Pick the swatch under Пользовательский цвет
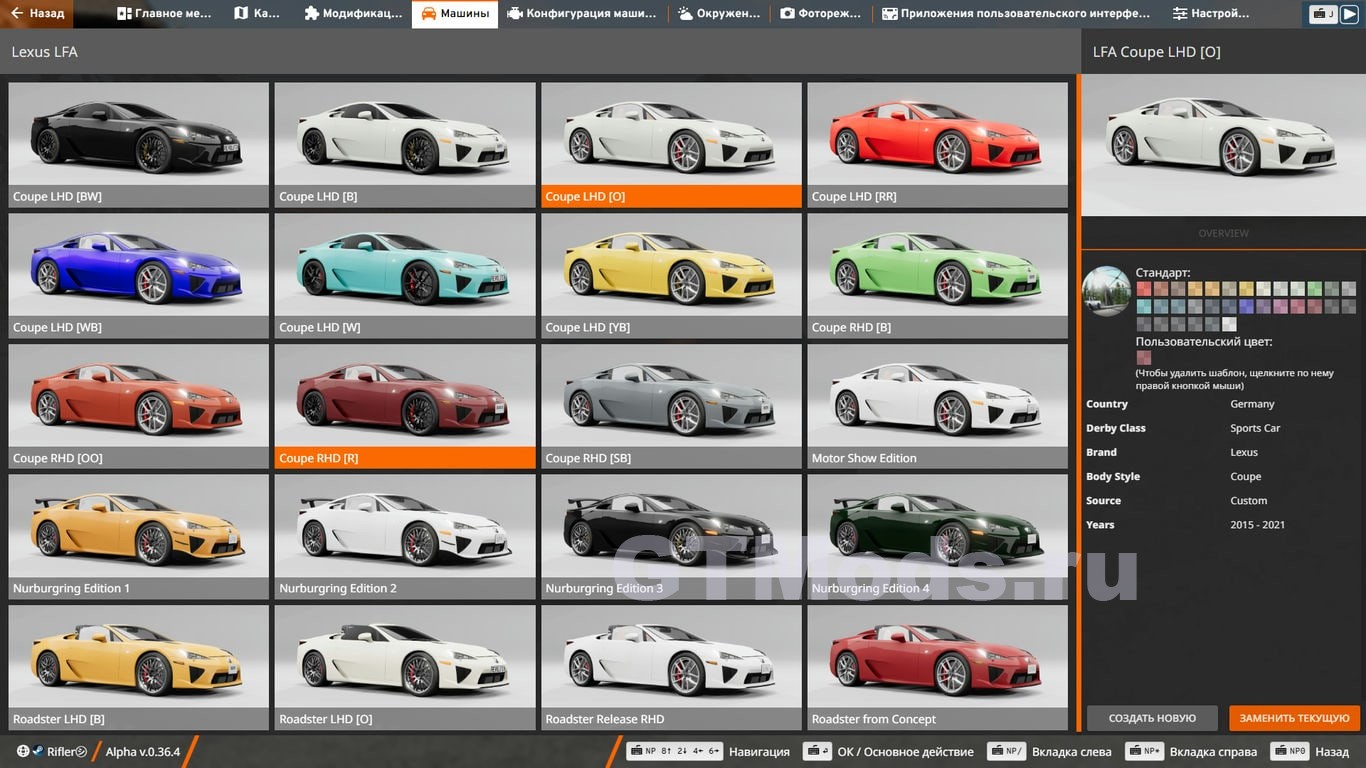The height and width of the screenshot is (768, 1366). click(1144, 357)
